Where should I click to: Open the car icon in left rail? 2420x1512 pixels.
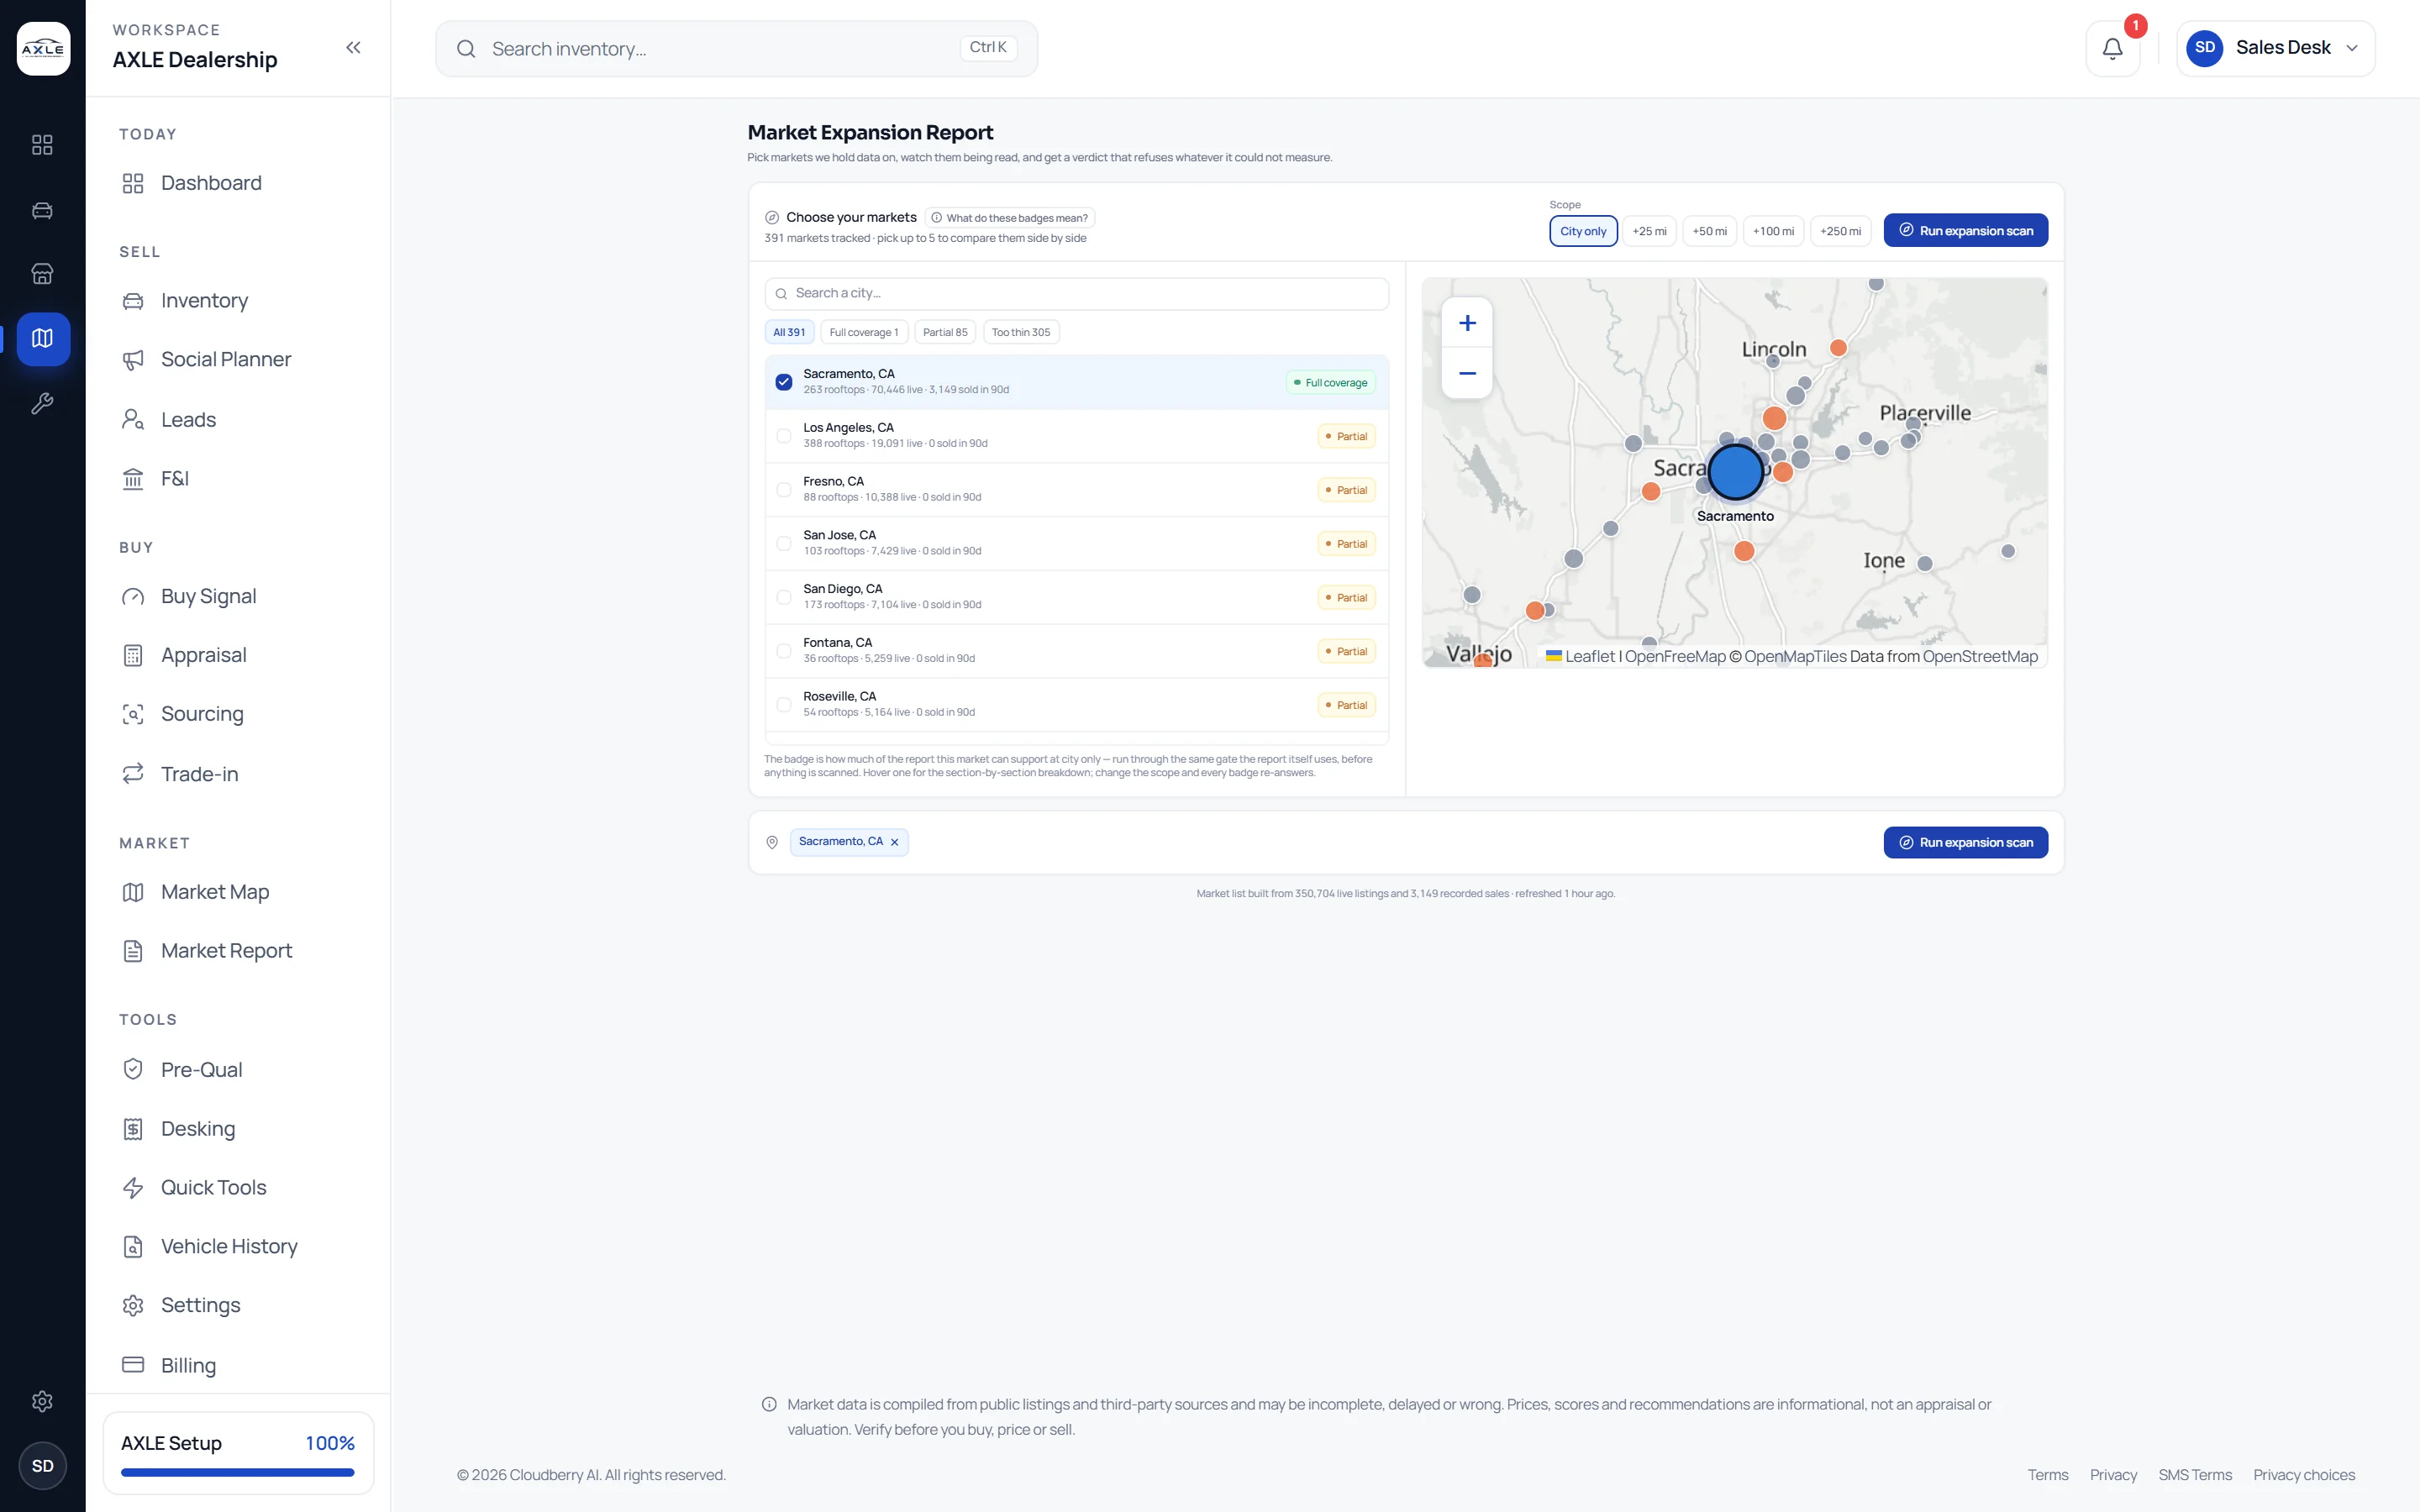(42, 210)
